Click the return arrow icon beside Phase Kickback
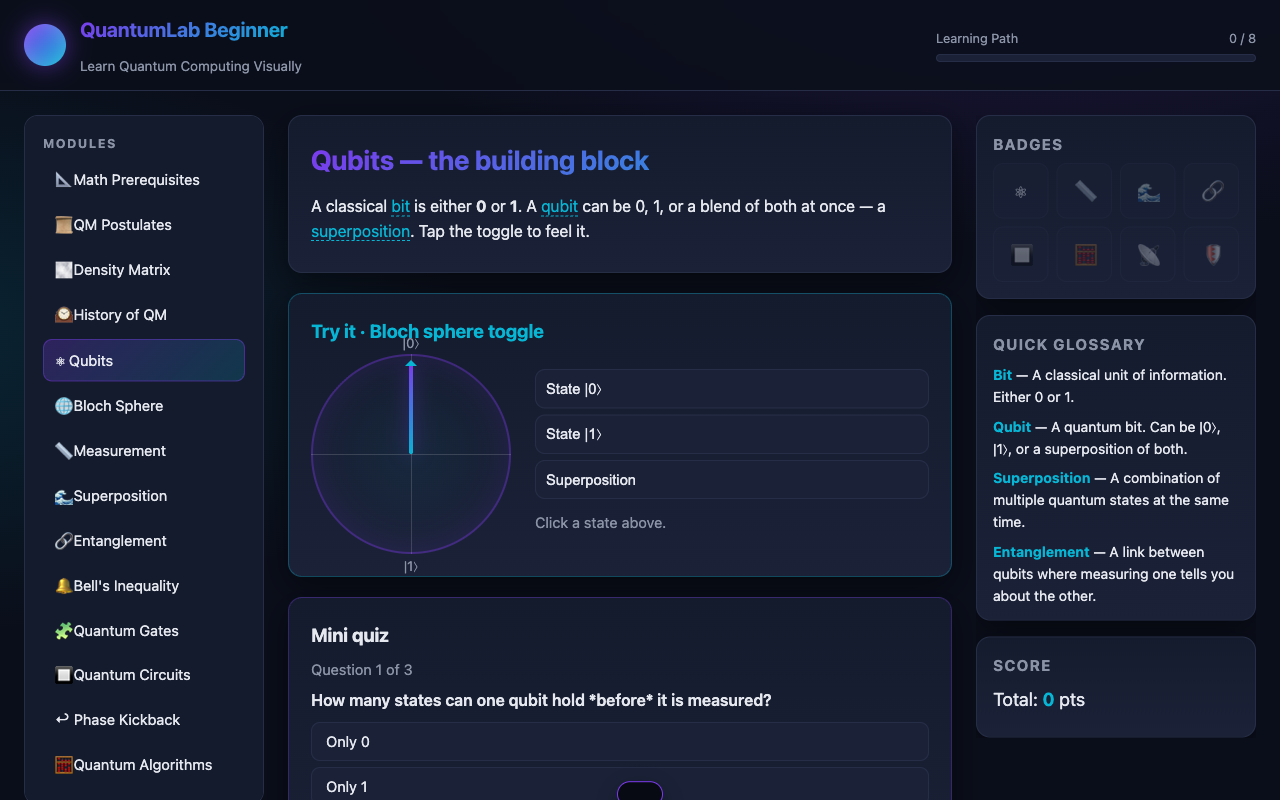 click(x=62, y=720)
